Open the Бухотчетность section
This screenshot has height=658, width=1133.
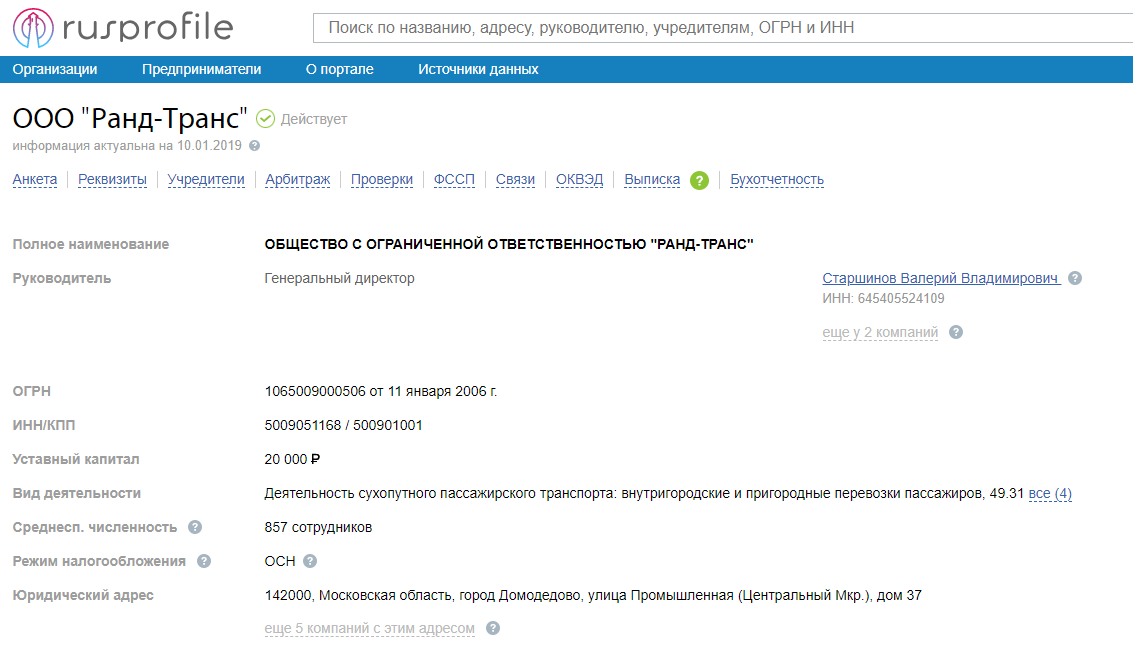click(777, 179)
